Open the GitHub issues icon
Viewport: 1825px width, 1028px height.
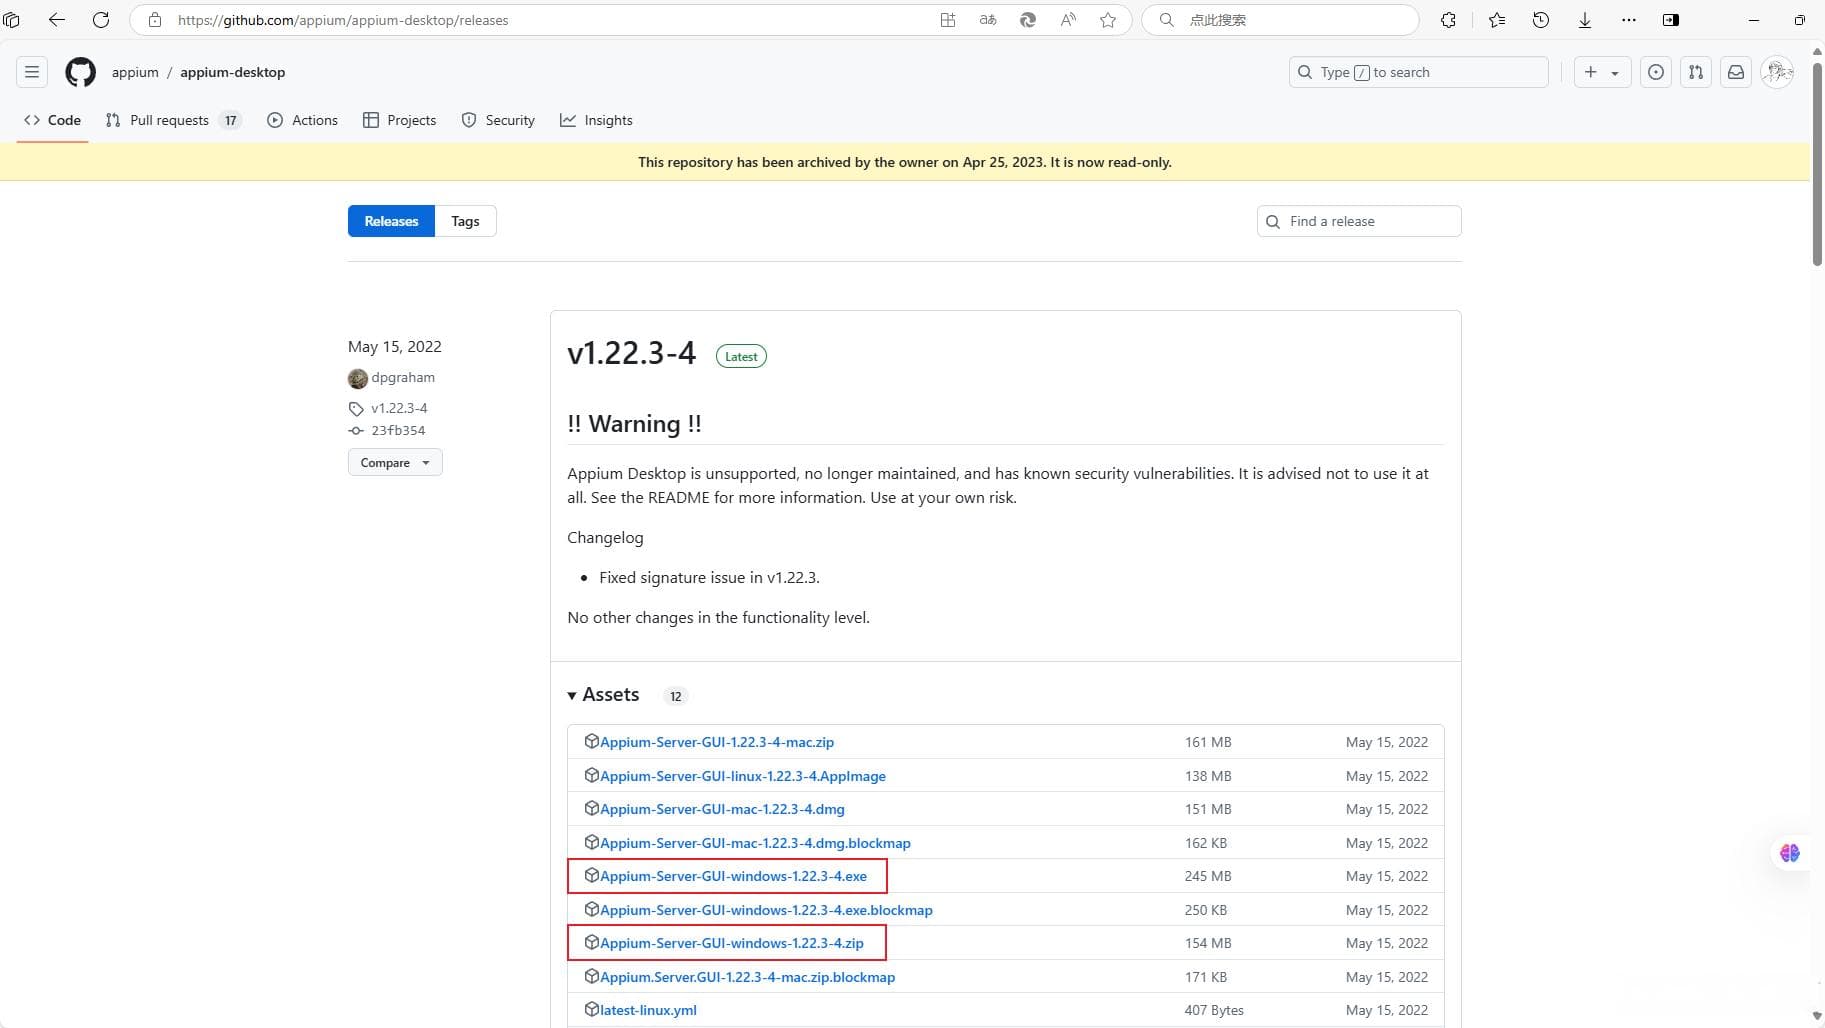coord(1656,72)
